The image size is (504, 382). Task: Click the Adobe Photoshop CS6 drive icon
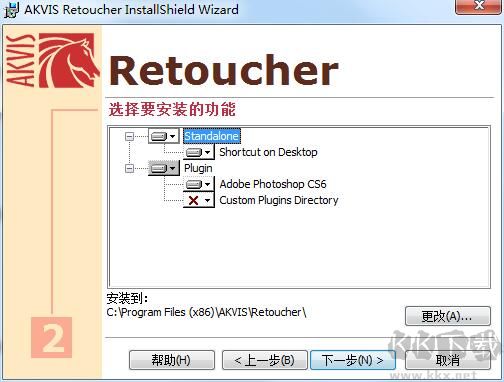tap(194, 184)
